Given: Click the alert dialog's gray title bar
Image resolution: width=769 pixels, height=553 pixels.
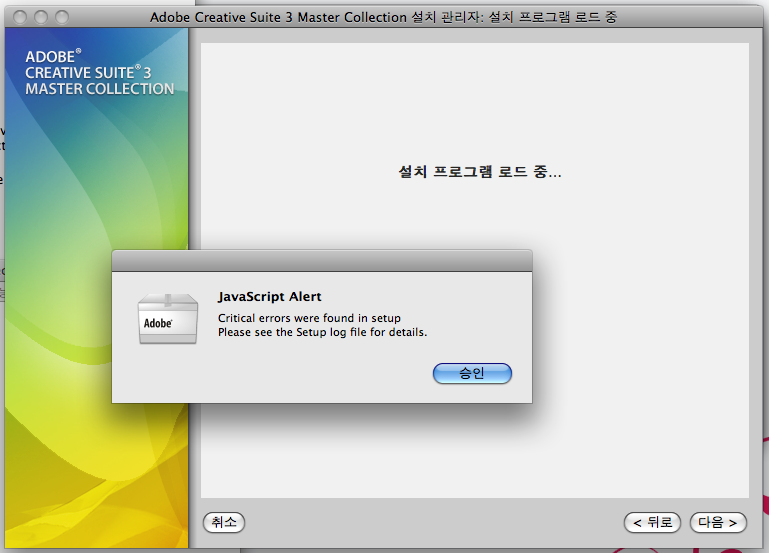Looking at the screenshot, I should (321, 260).
